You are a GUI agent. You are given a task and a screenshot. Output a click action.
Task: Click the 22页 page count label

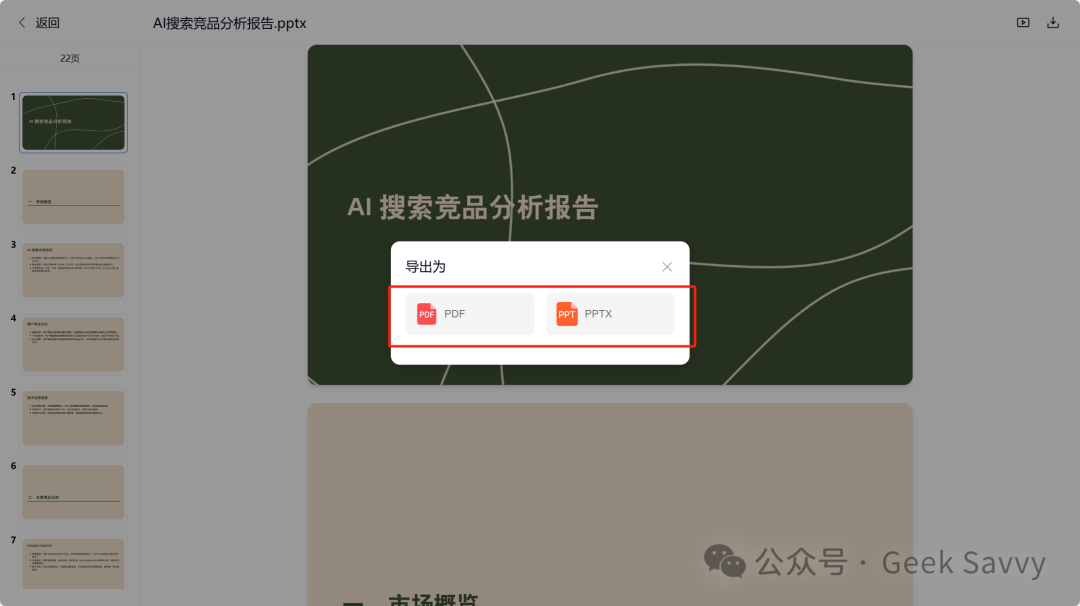point(70,59)
